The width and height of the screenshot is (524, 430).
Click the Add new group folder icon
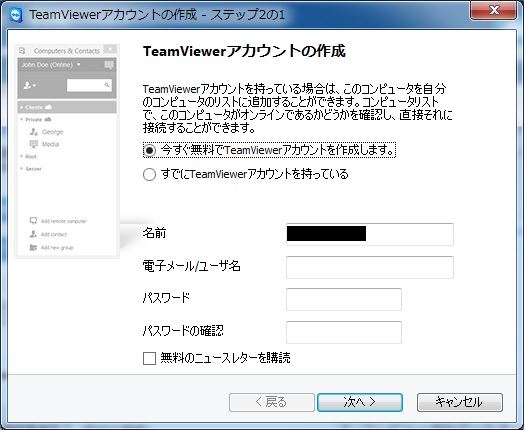(33, 248)
